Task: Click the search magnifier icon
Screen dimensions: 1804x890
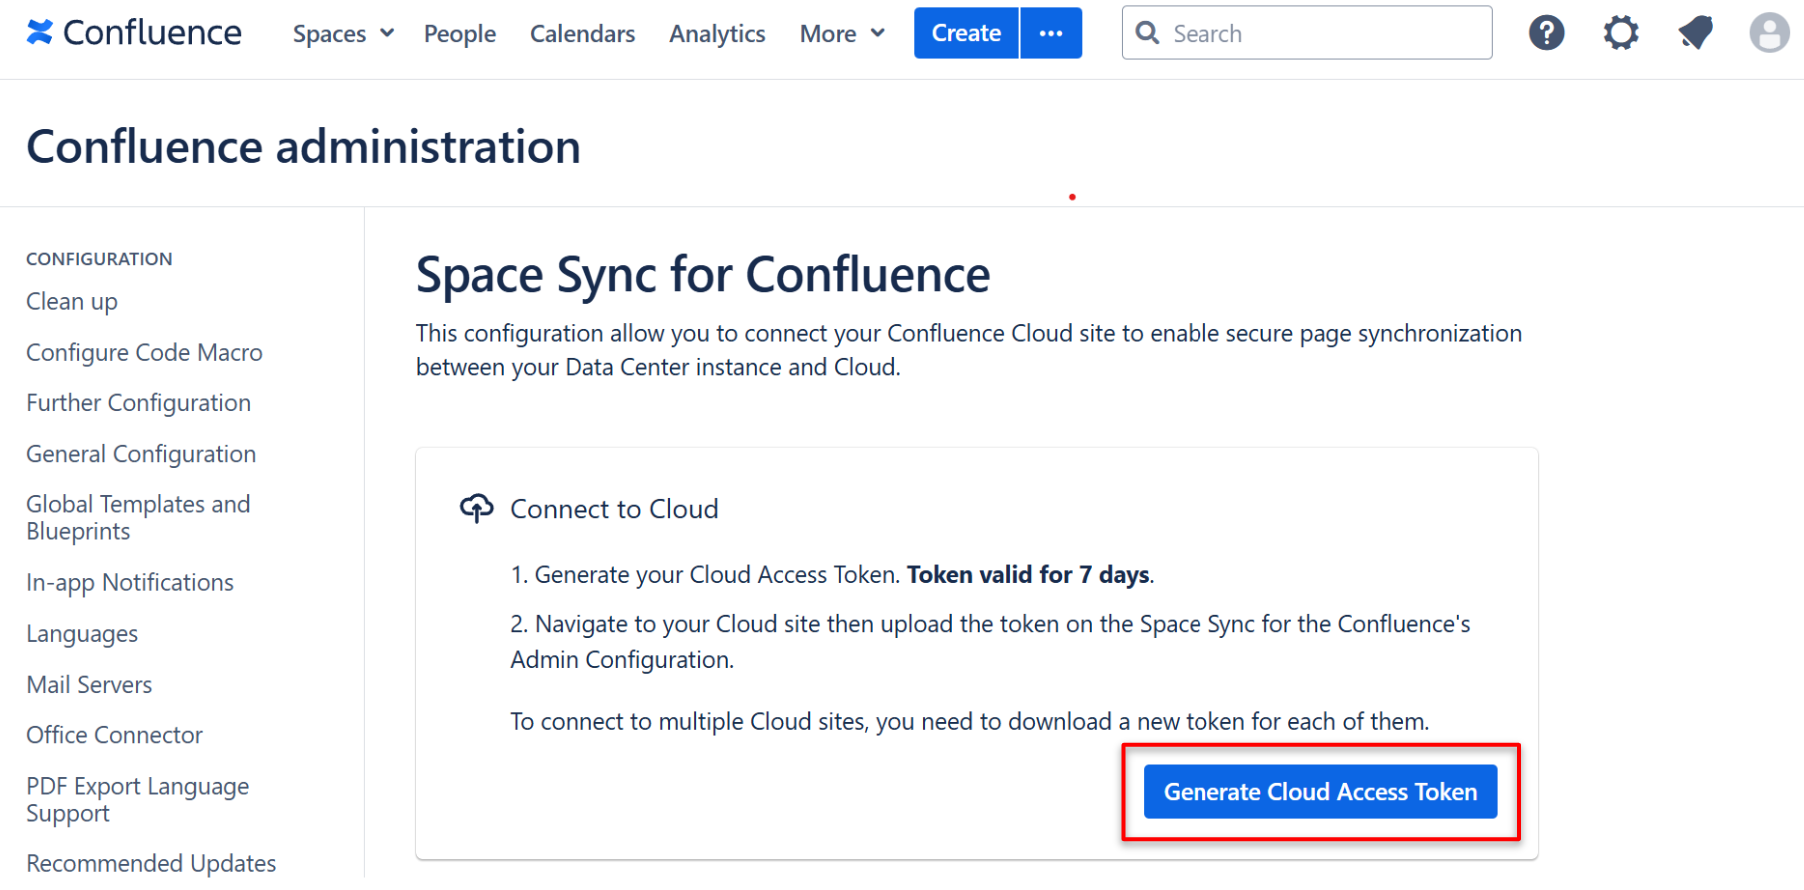Action: (1148, 33)
